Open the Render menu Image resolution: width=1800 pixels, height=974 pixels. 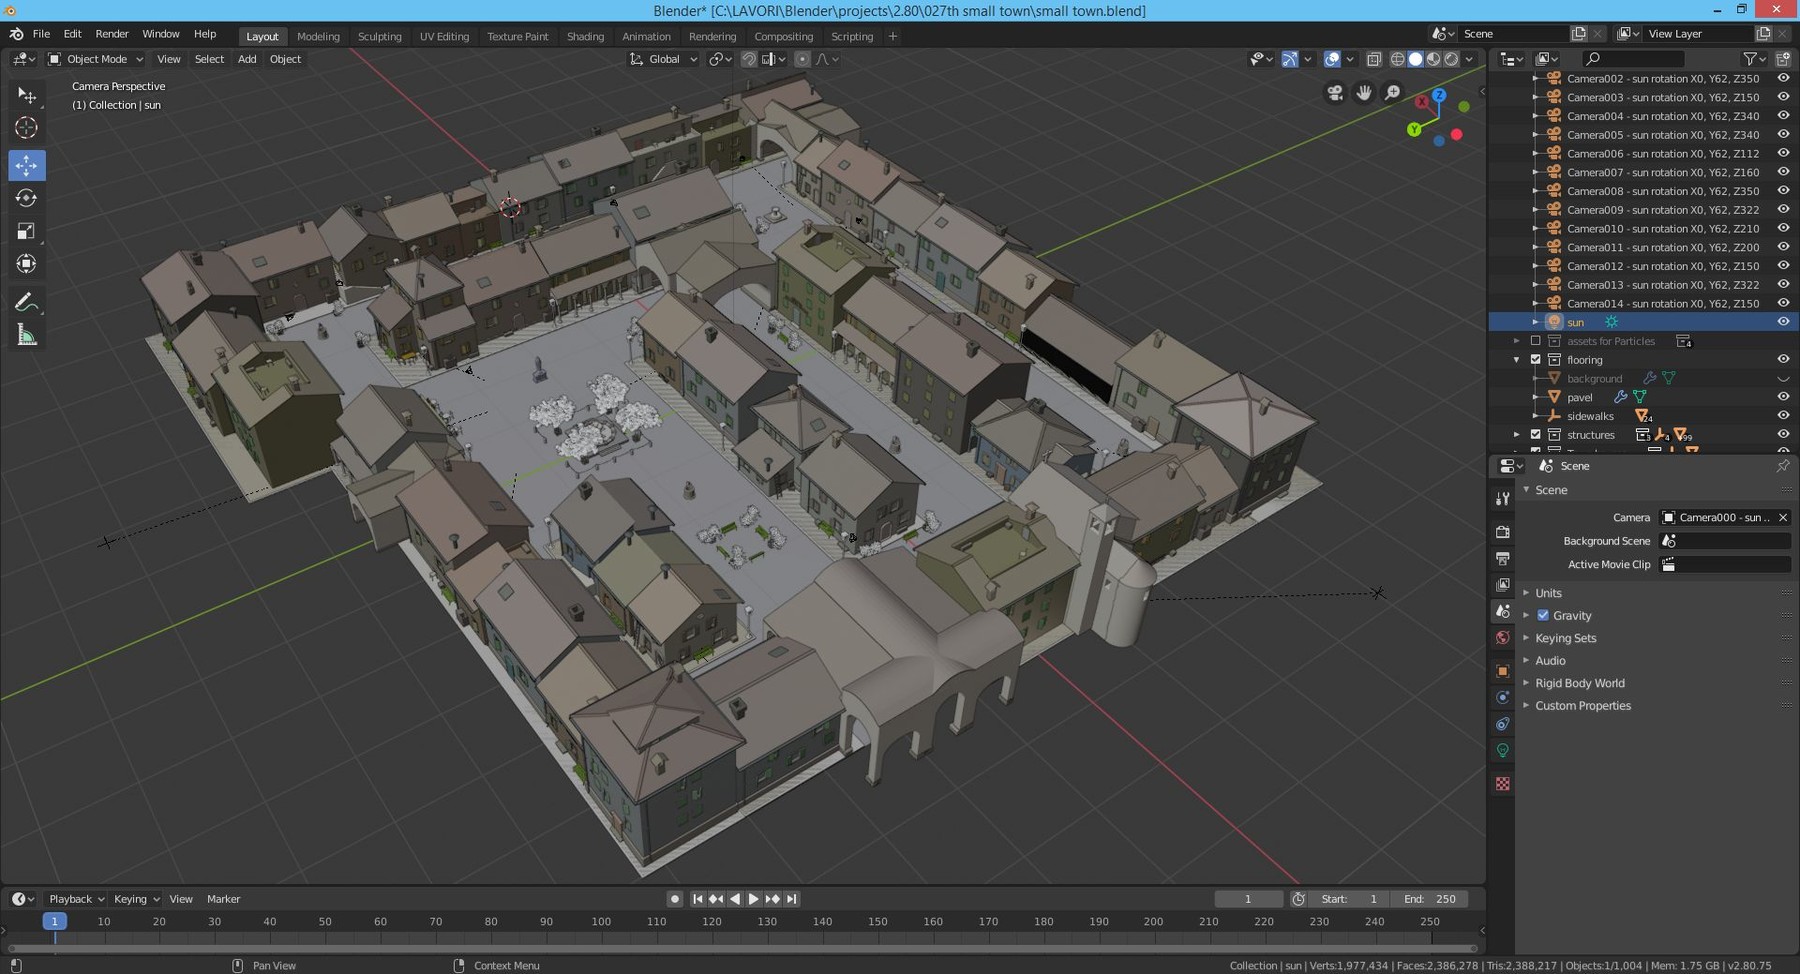click(x=112, y=33)
